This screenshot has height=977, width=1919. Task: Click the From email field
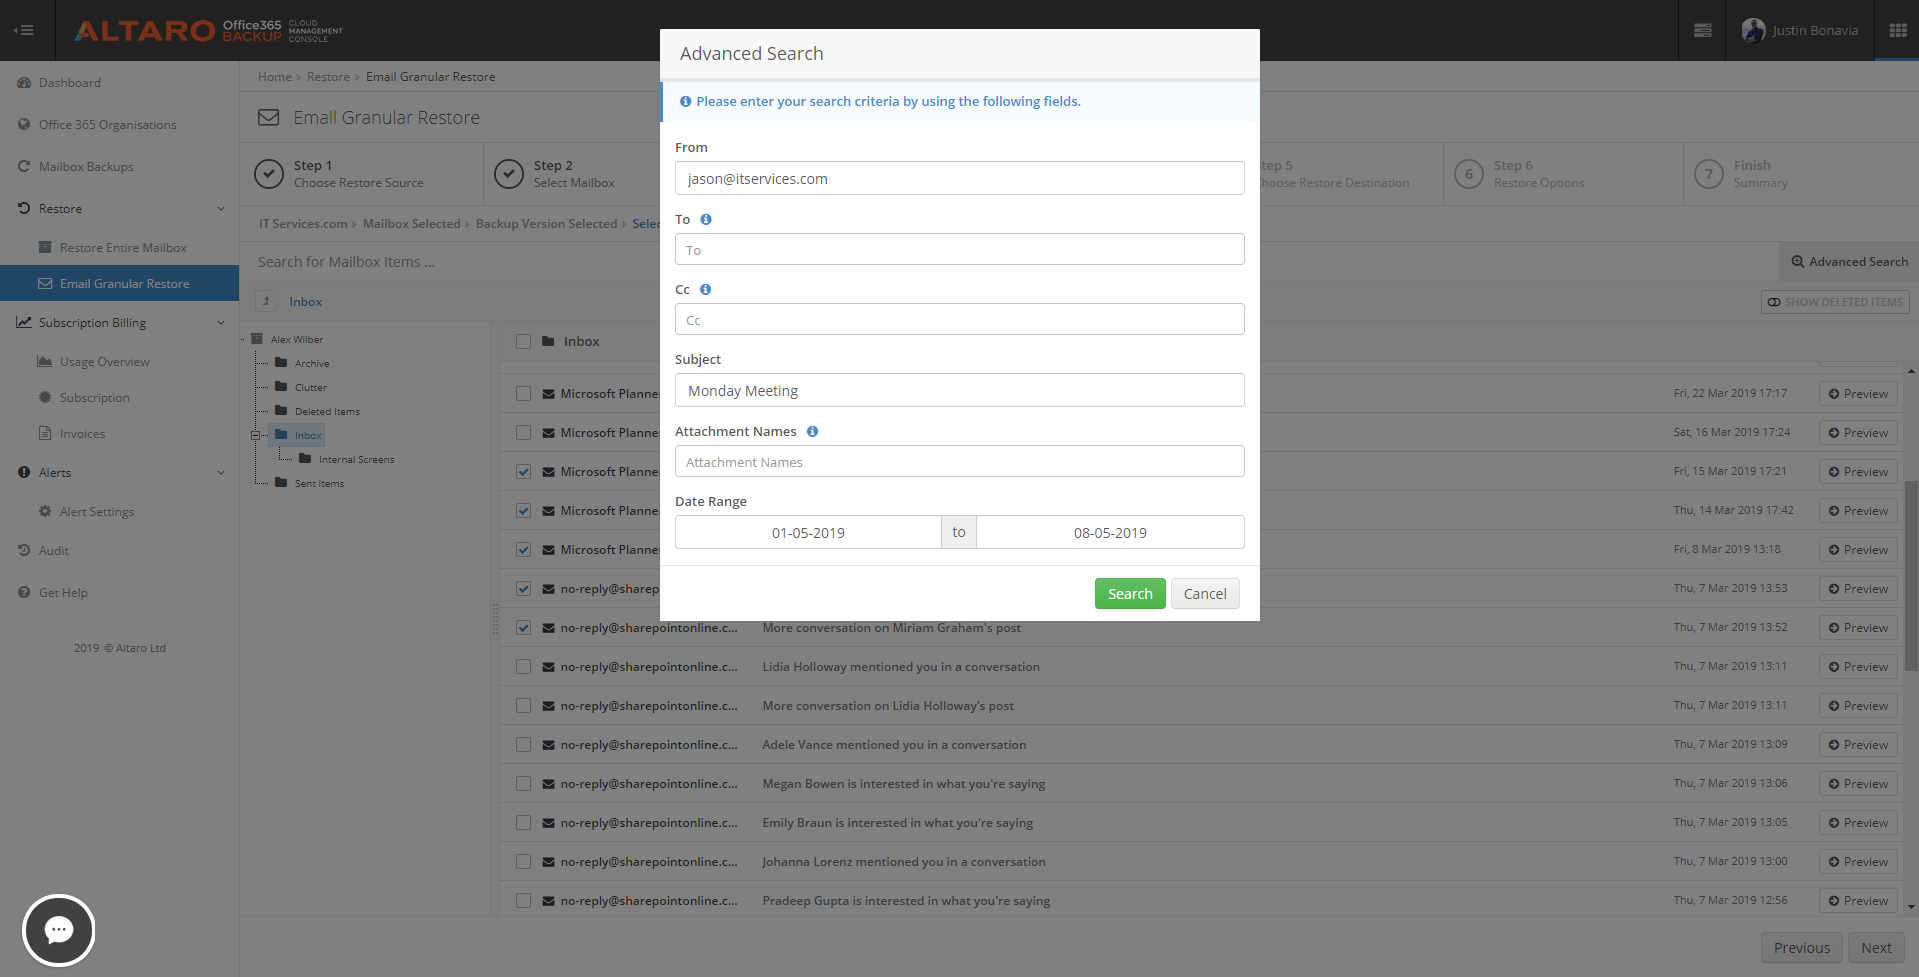959,178
